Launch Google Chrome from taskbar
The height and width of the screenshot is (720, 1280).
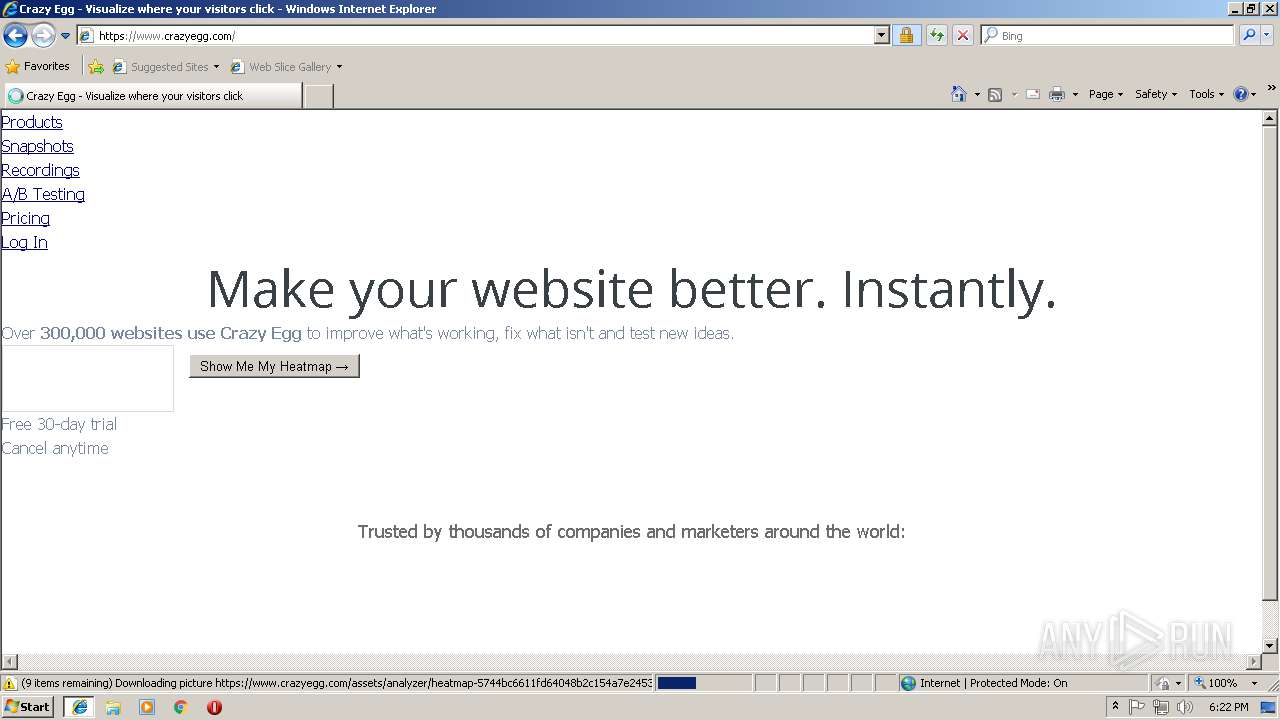coord(181,707)
